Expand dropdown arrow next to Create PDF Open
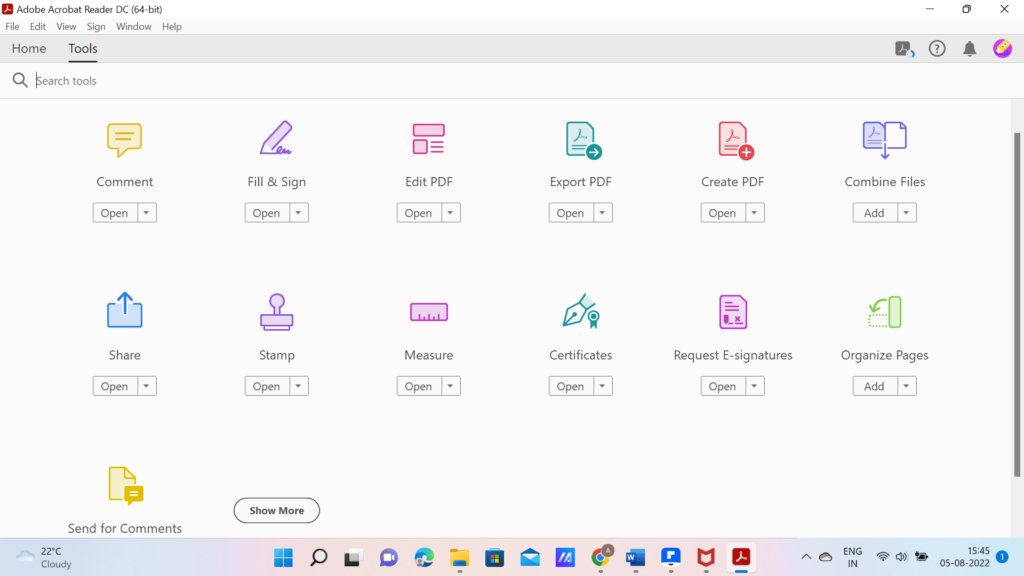Viewport: 1024px width, 576px height. (754, 213)
